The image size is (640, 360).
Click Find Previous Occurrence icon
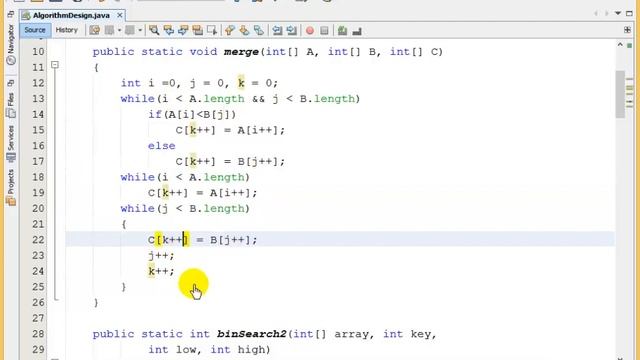click(169, 30)
